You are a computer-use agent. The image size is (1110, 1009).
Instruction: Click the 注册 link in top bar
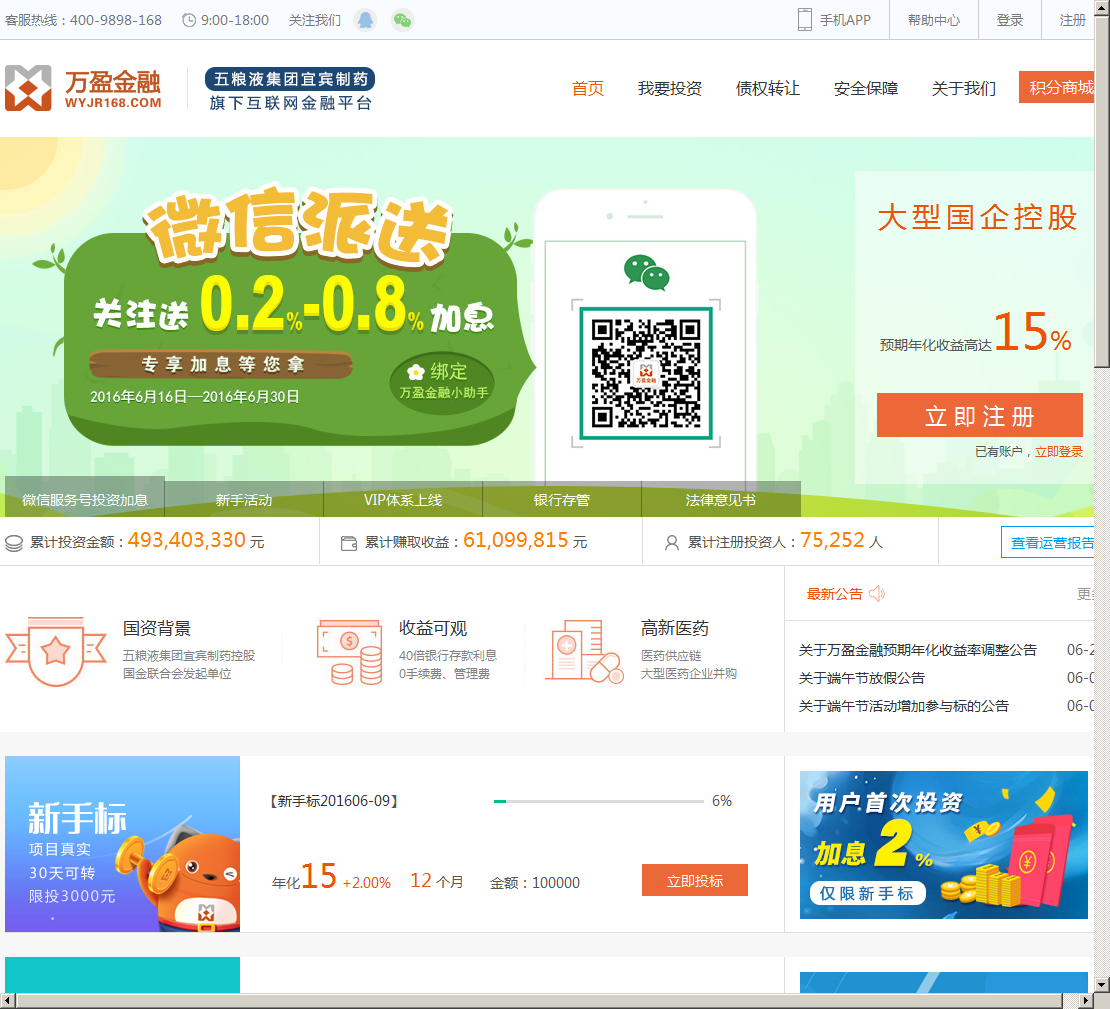click(x=1072, y=20)
